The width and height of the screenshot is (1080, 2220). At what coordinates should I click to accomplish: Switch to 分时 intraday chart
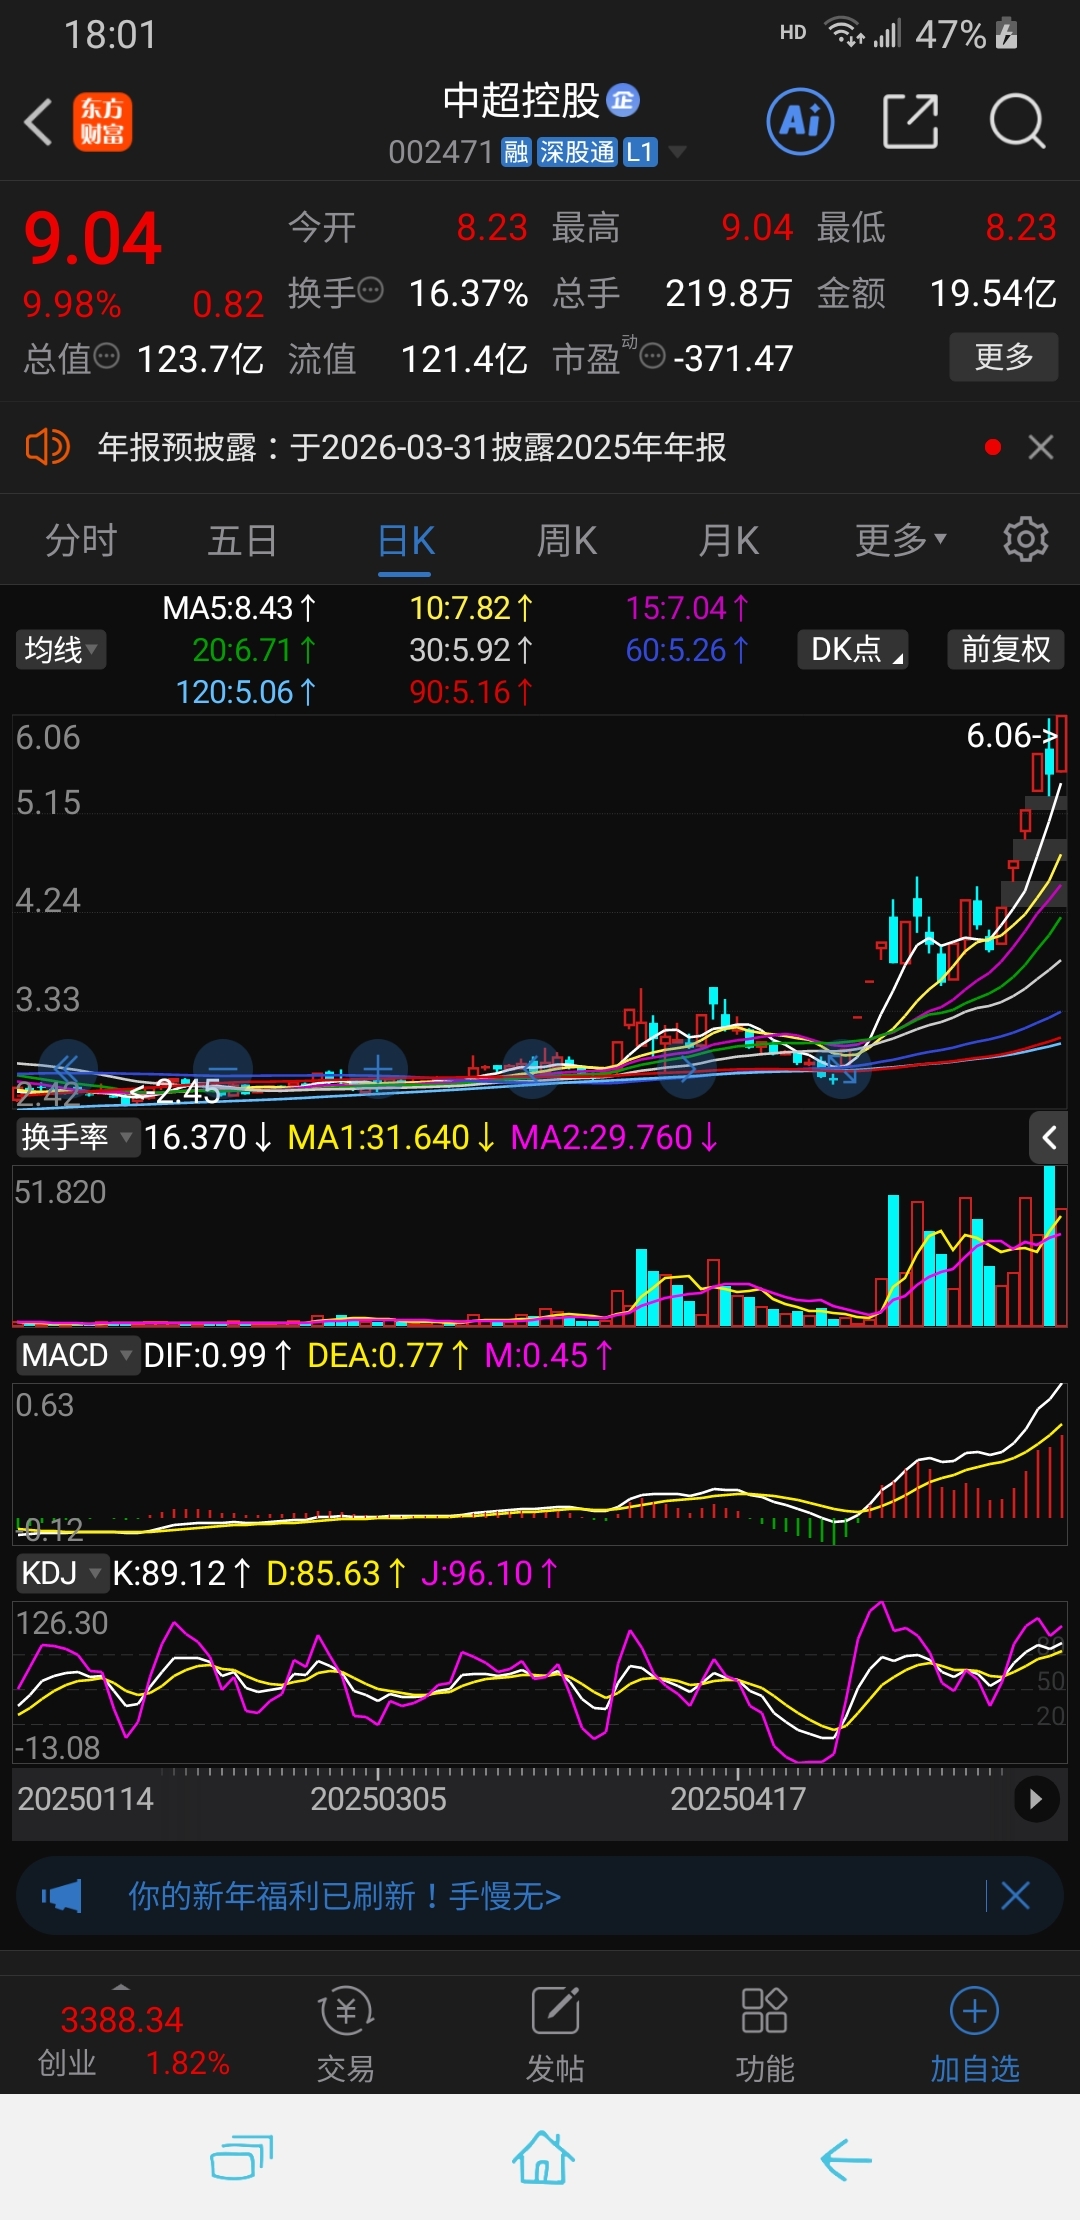pos(81,541)
